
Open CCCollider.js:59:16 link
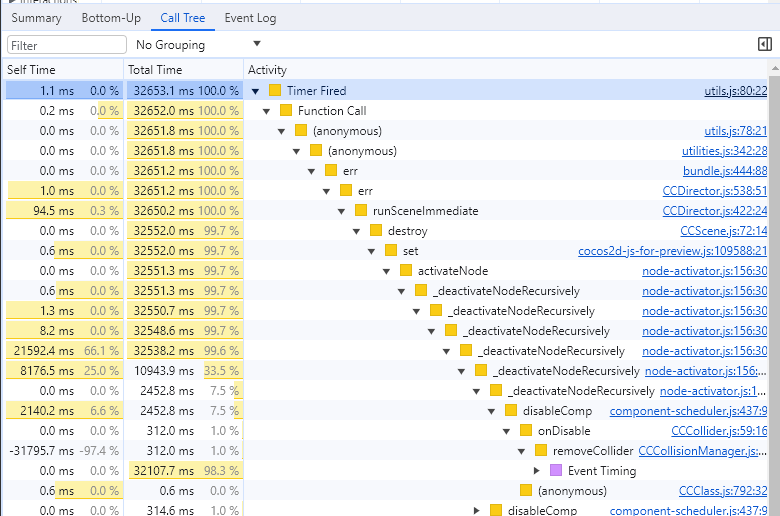(x=719, y=430)
